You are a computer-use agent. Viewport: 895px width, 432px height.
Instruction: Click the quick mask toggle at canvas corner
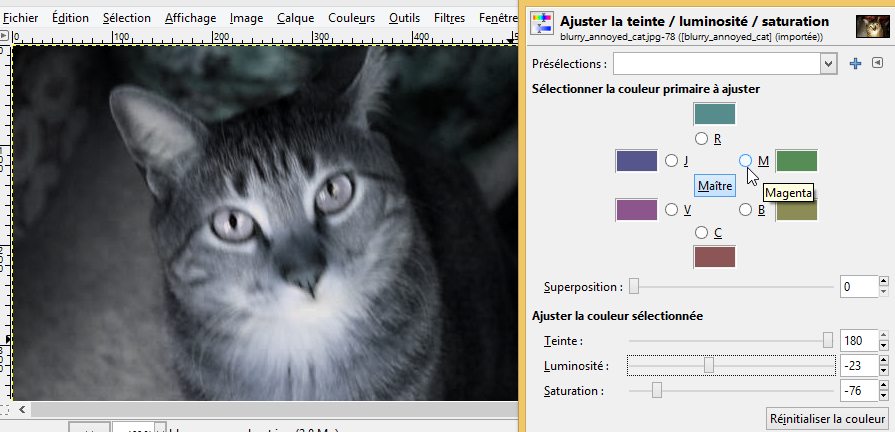pyautogui.click(x=4, y=409)
